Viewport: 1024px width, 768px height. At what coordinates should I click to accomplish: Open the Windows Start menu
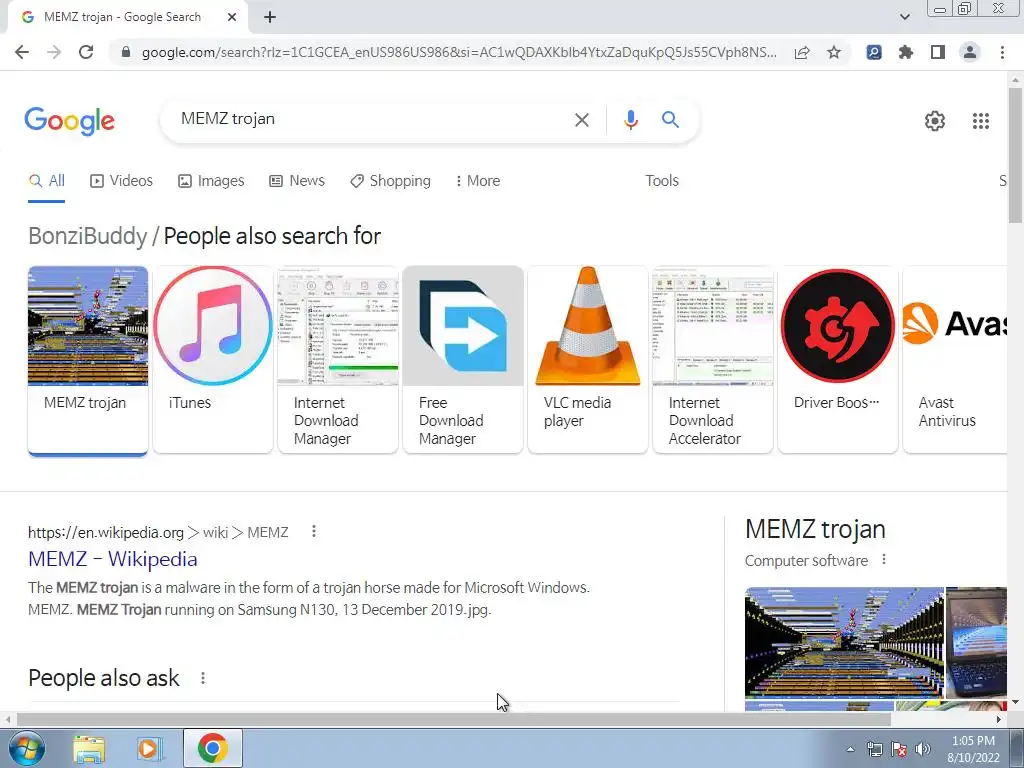[26, 748]
